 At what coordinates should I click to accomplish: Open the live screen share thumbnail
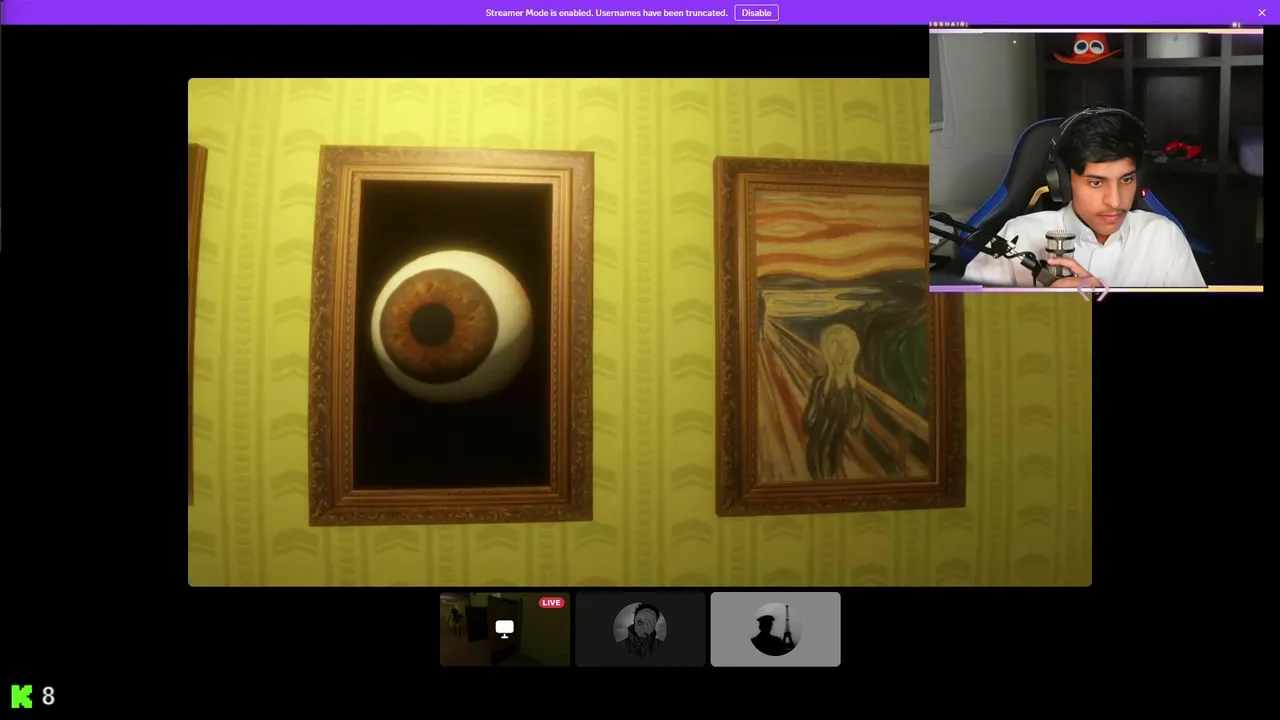[505, 629]
